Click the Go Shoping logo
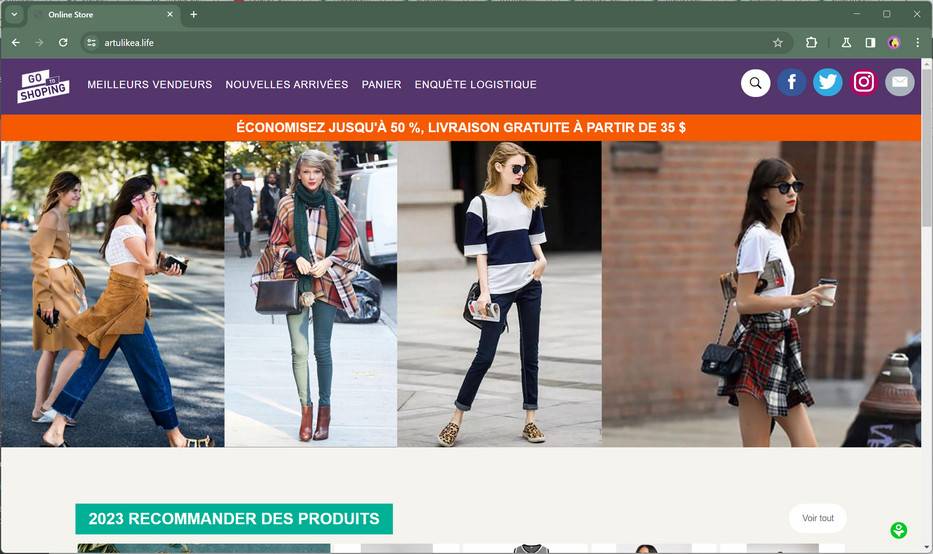 43,86
